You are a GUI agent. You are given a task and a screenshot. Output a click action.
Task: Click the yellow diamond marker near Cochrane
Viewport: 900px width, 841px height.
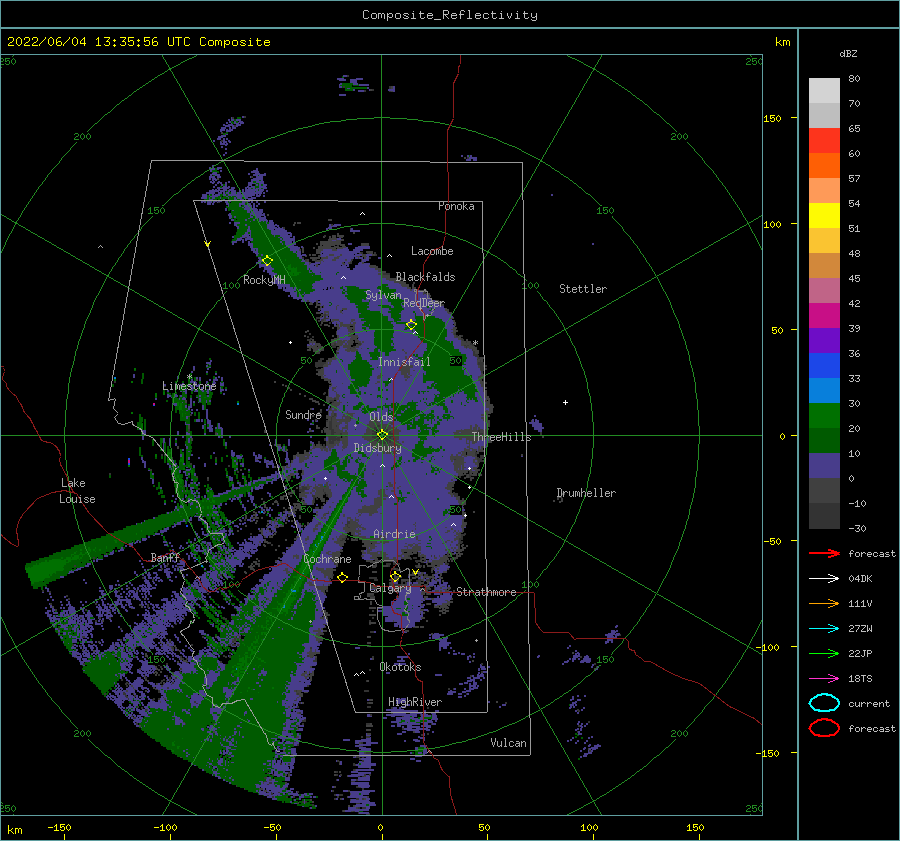(x=342, y=577)
